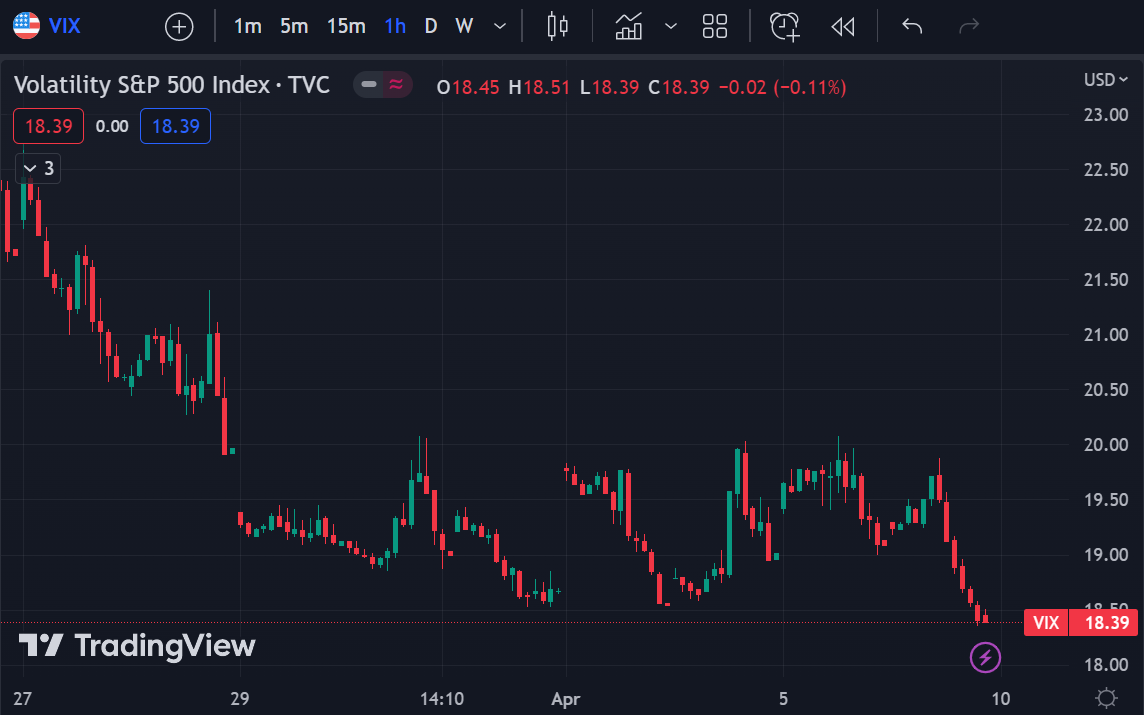
Task: Switch to the Weekly (W) timeframe
Action: point(464,26)
